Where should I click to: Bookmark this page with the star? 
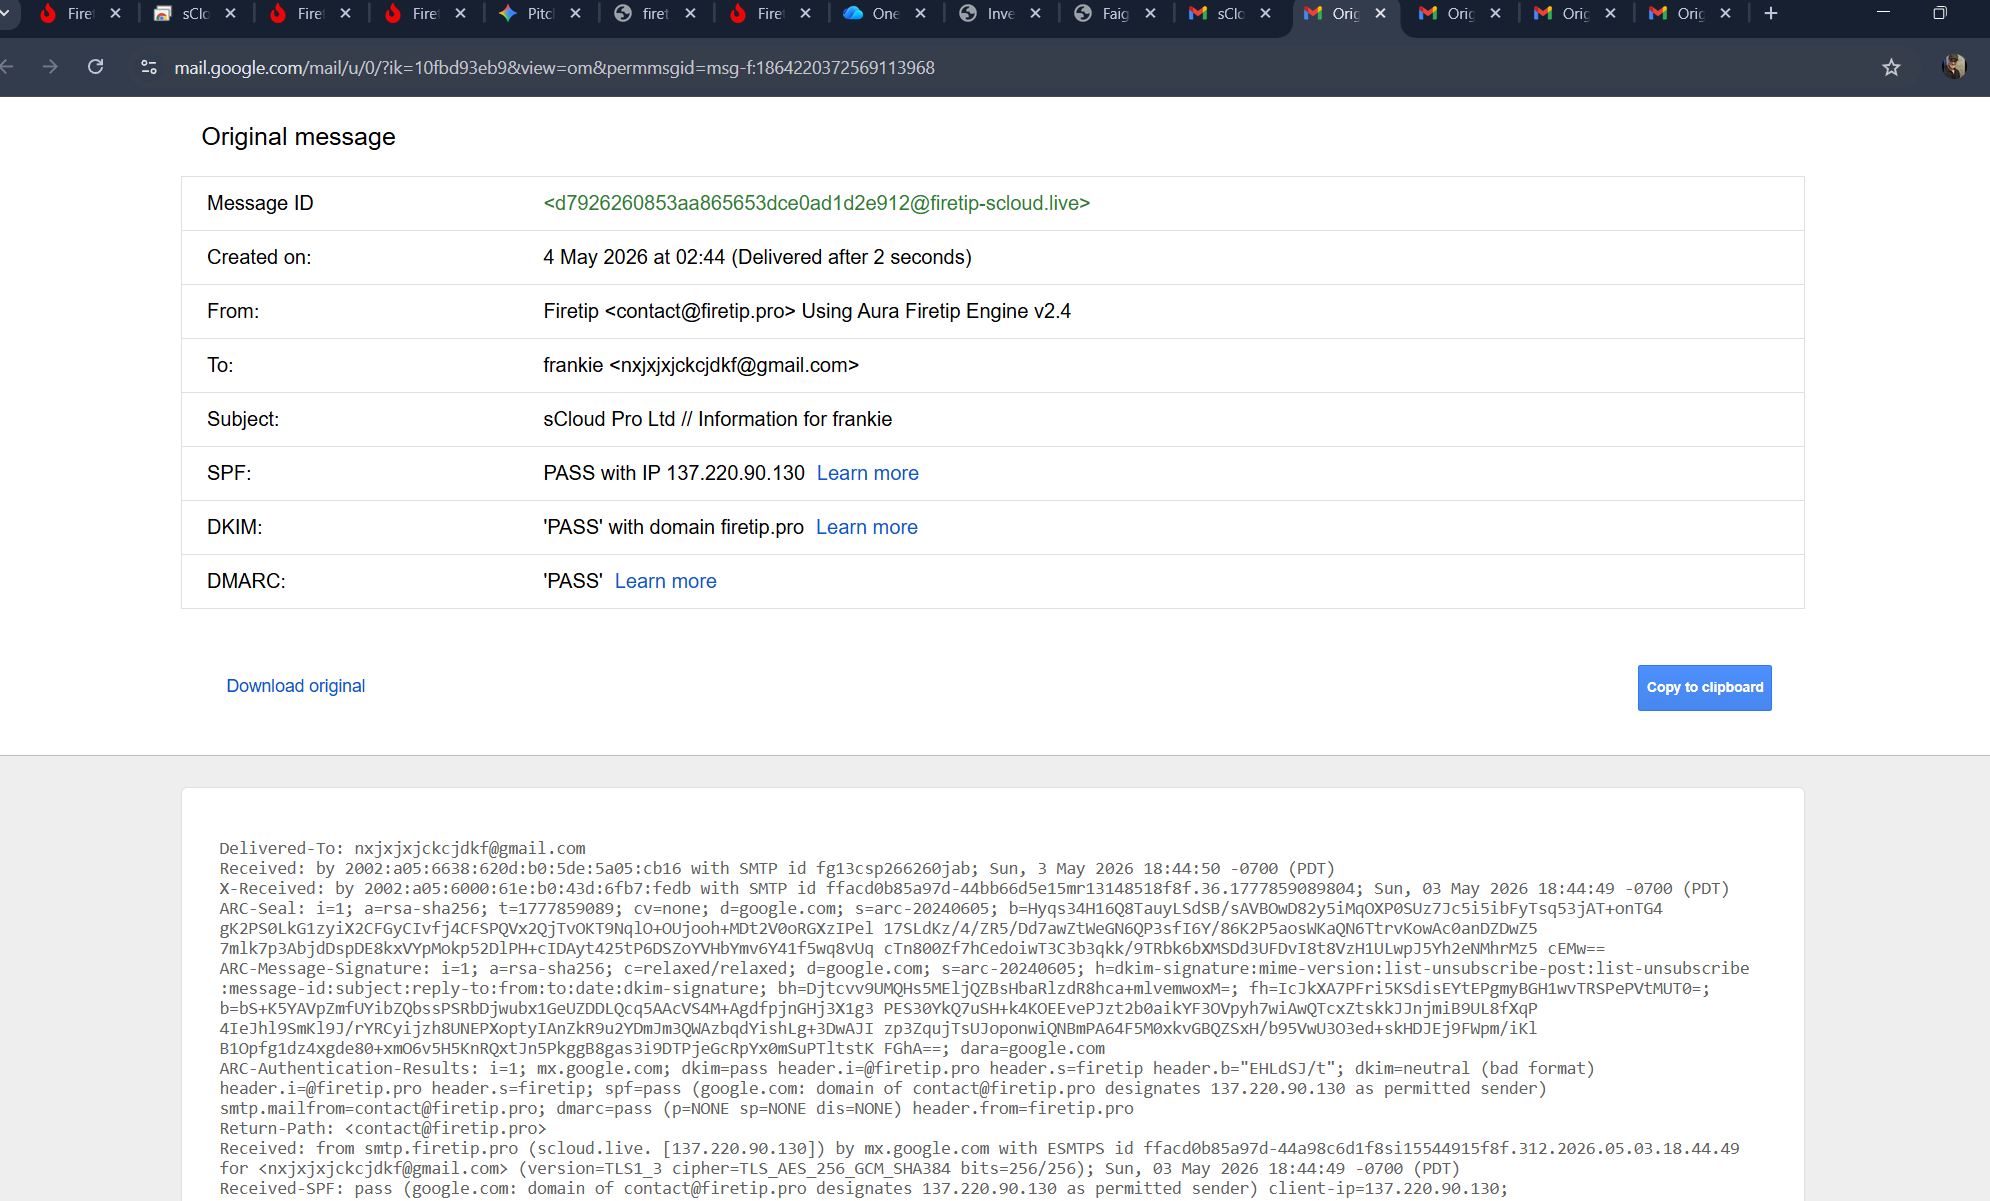click(1891, 67)
